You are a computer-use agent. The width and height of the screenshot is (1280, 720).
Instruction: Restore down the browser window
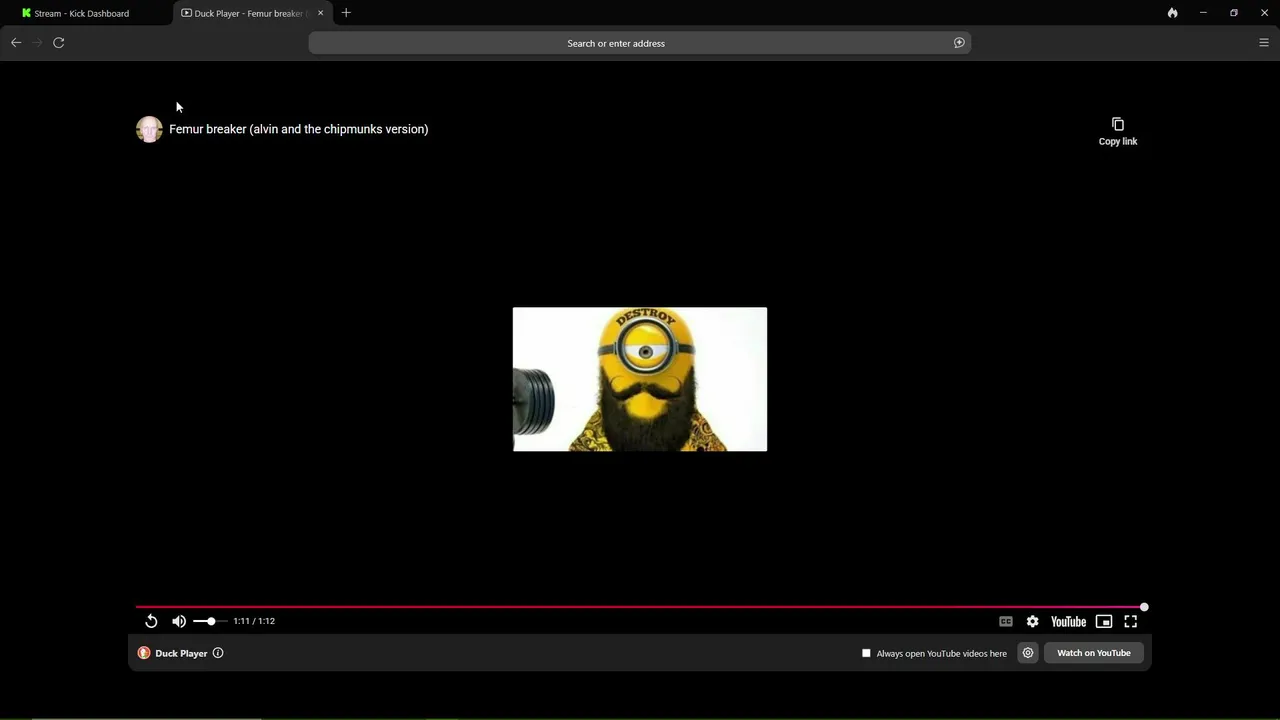1234,13
